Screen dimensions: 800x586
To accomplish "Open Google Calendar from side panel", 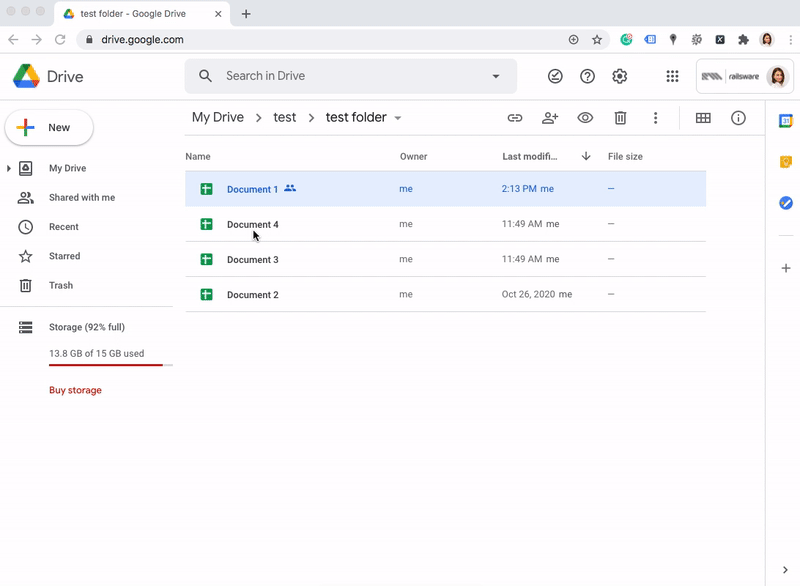I will point(786,121).
